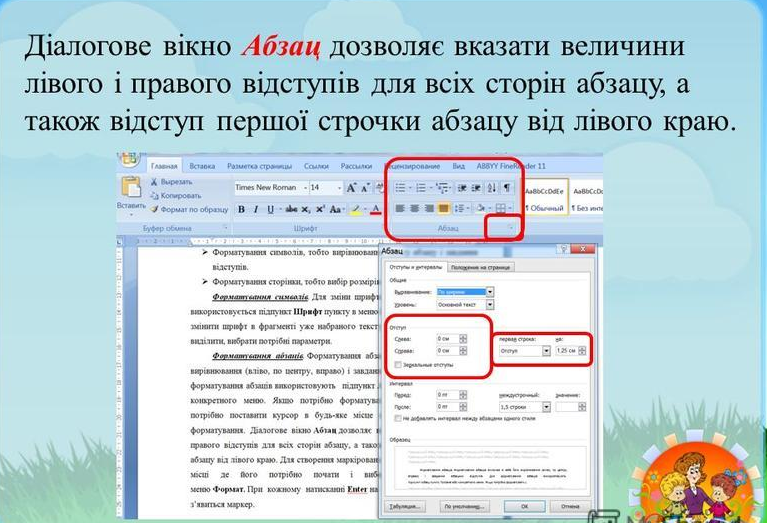This screenshot has height=523, width=767.
Task: Click the Вставить paste icon
Action: pos(131,188)
